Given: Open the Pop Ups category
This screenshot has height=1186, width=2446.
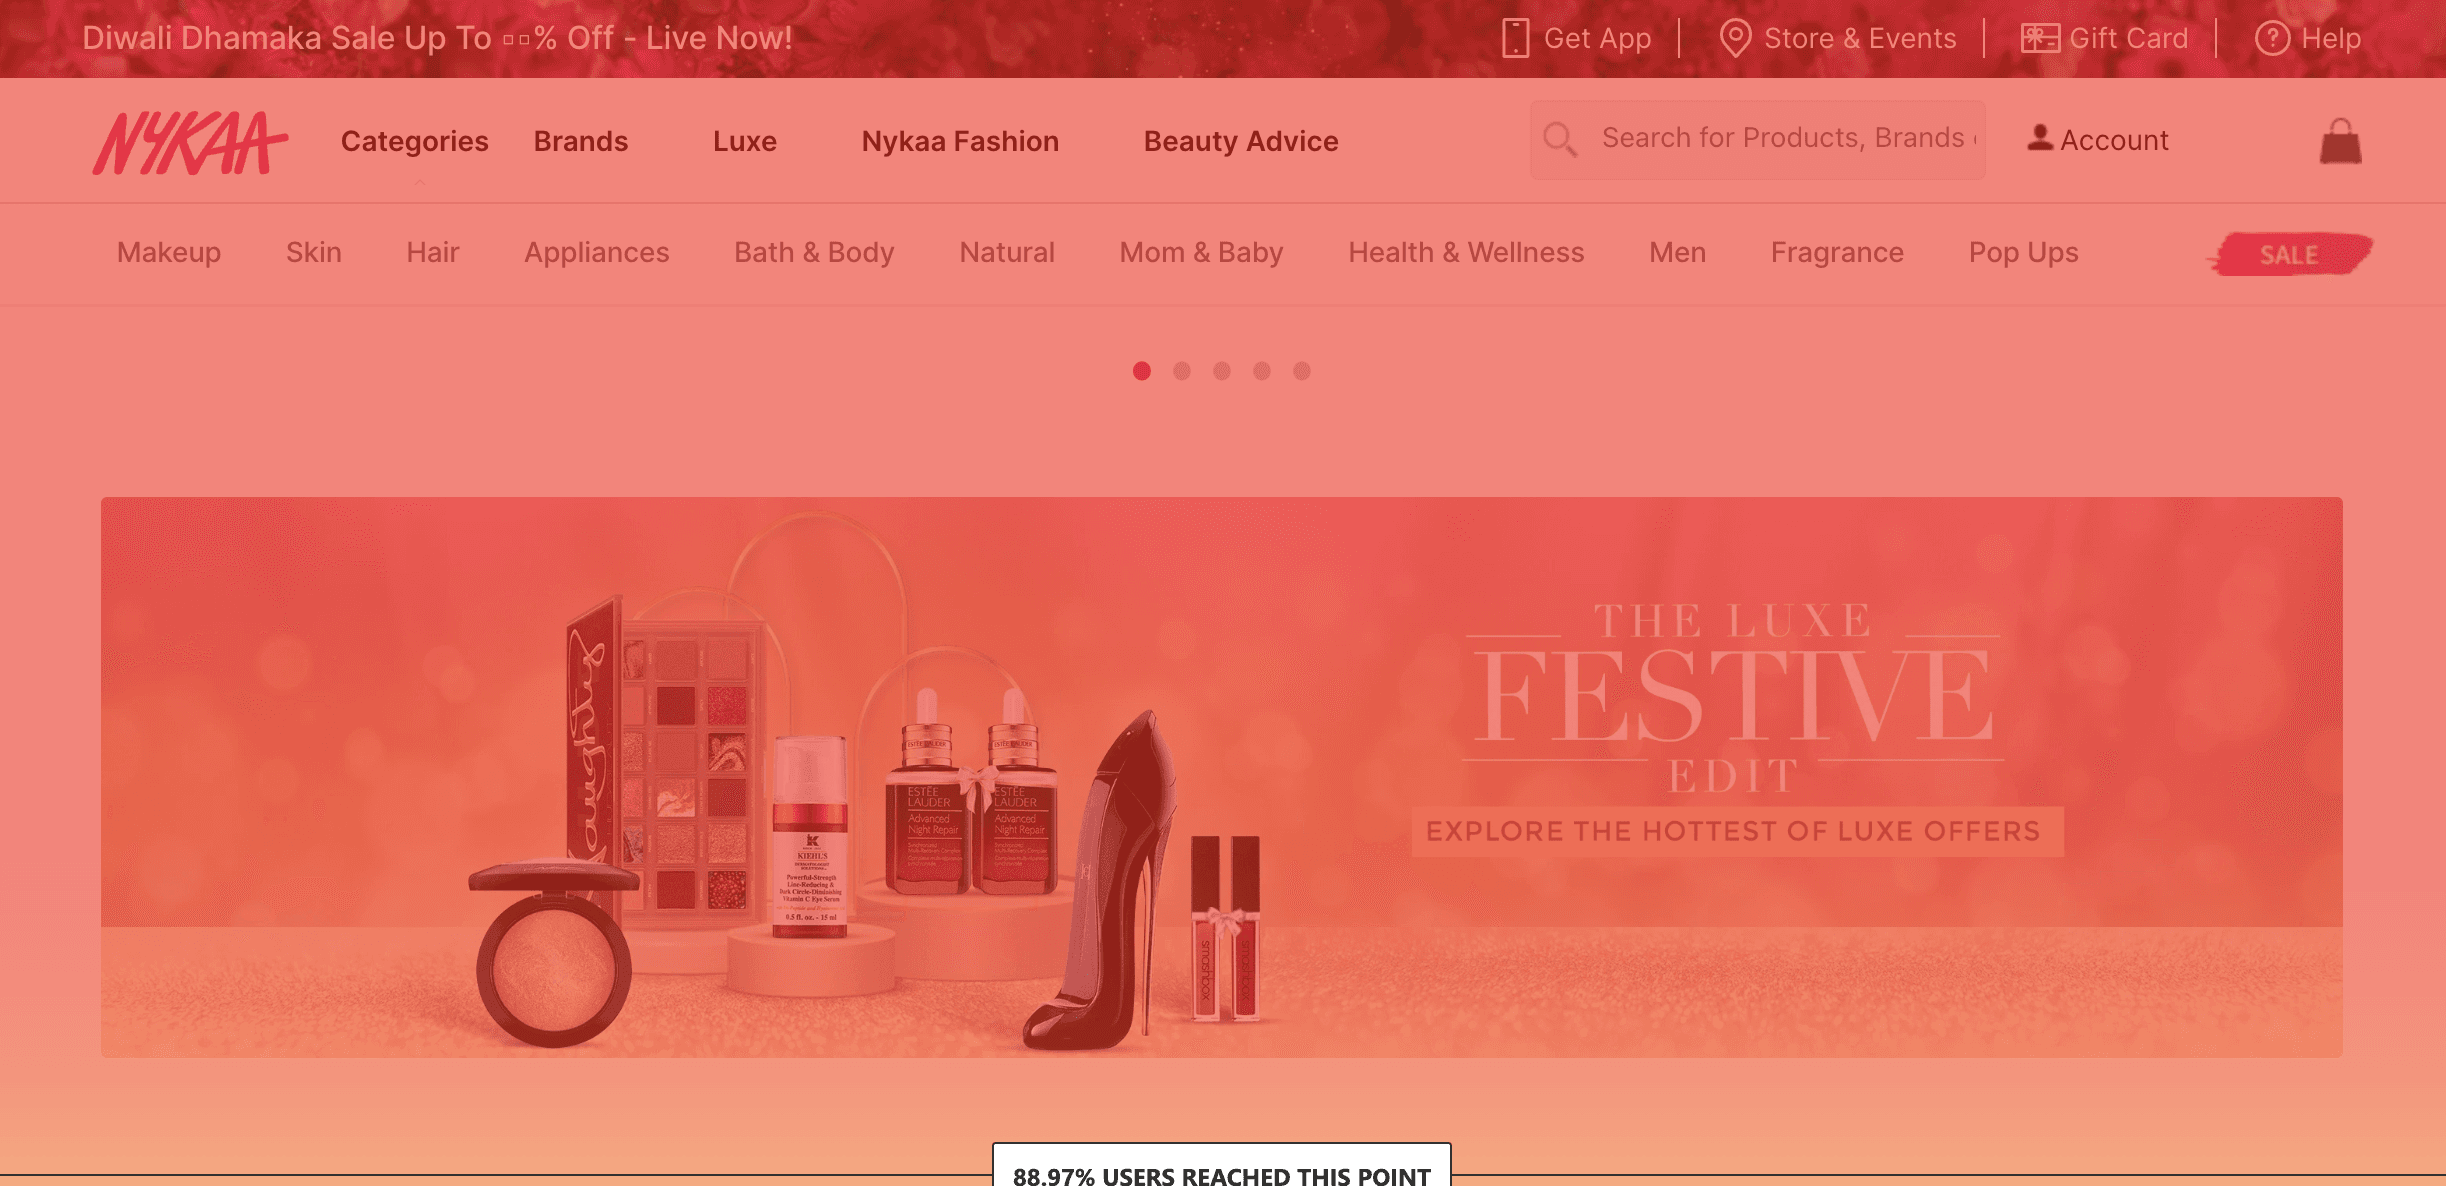Looking at the screenshot, I should point(2024,252).
